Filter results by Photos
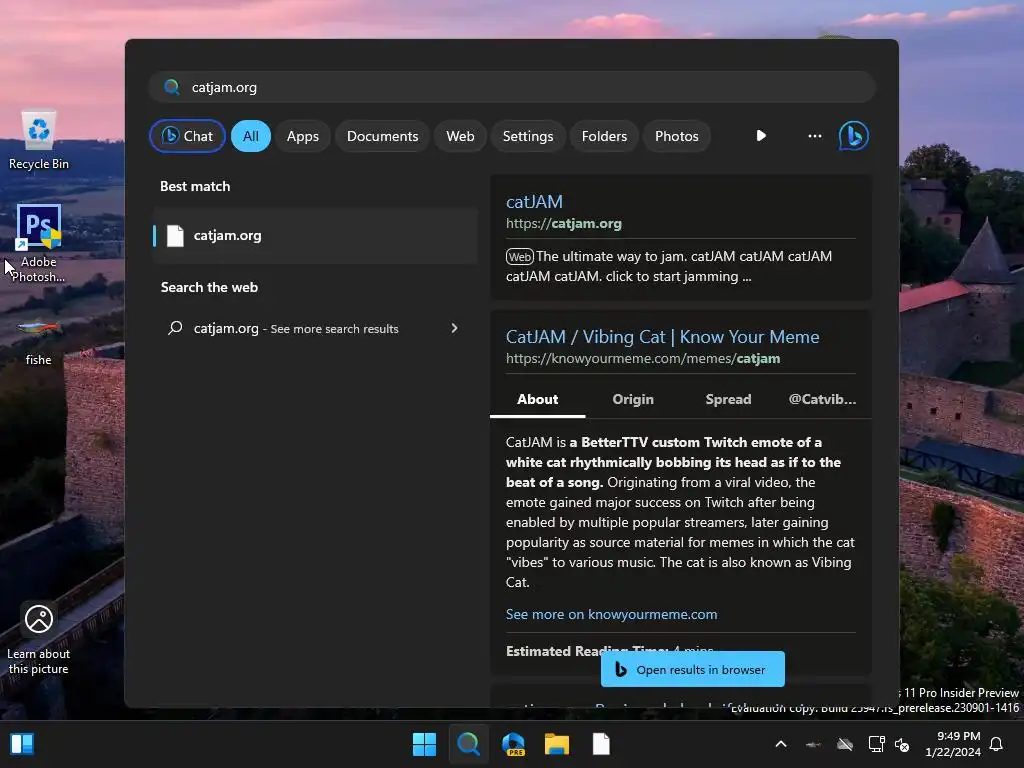This screenshot has height=768, width=1024. 677,136
